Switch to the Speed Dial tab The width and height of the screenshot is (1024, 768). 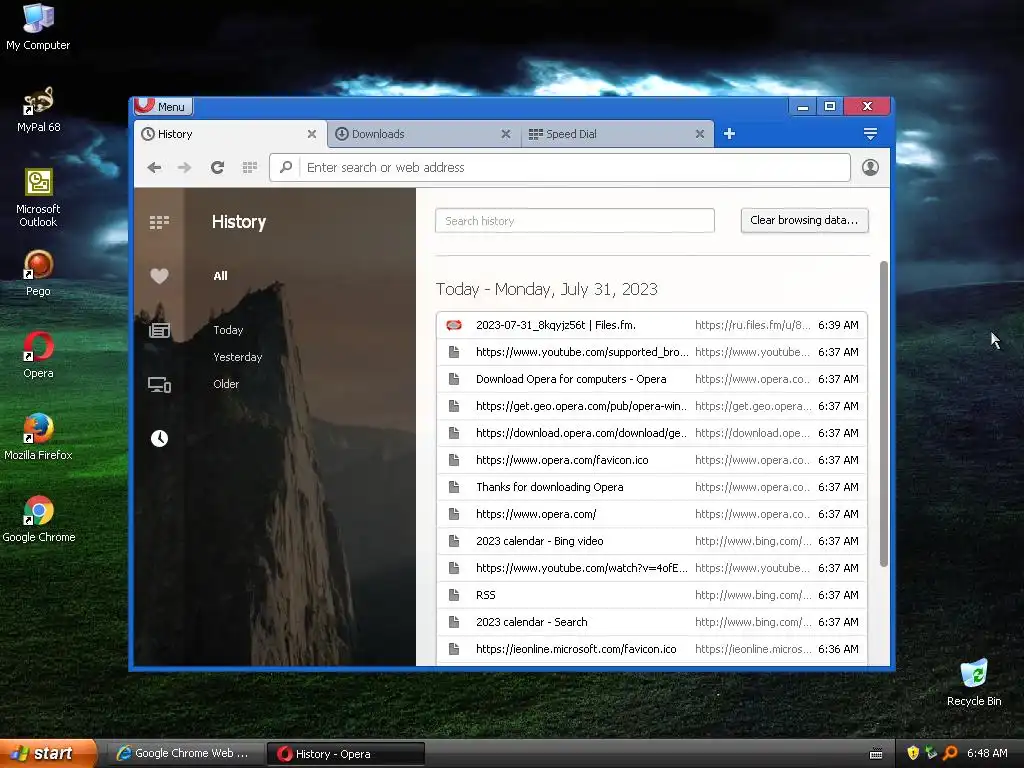[x=617, y=134]
